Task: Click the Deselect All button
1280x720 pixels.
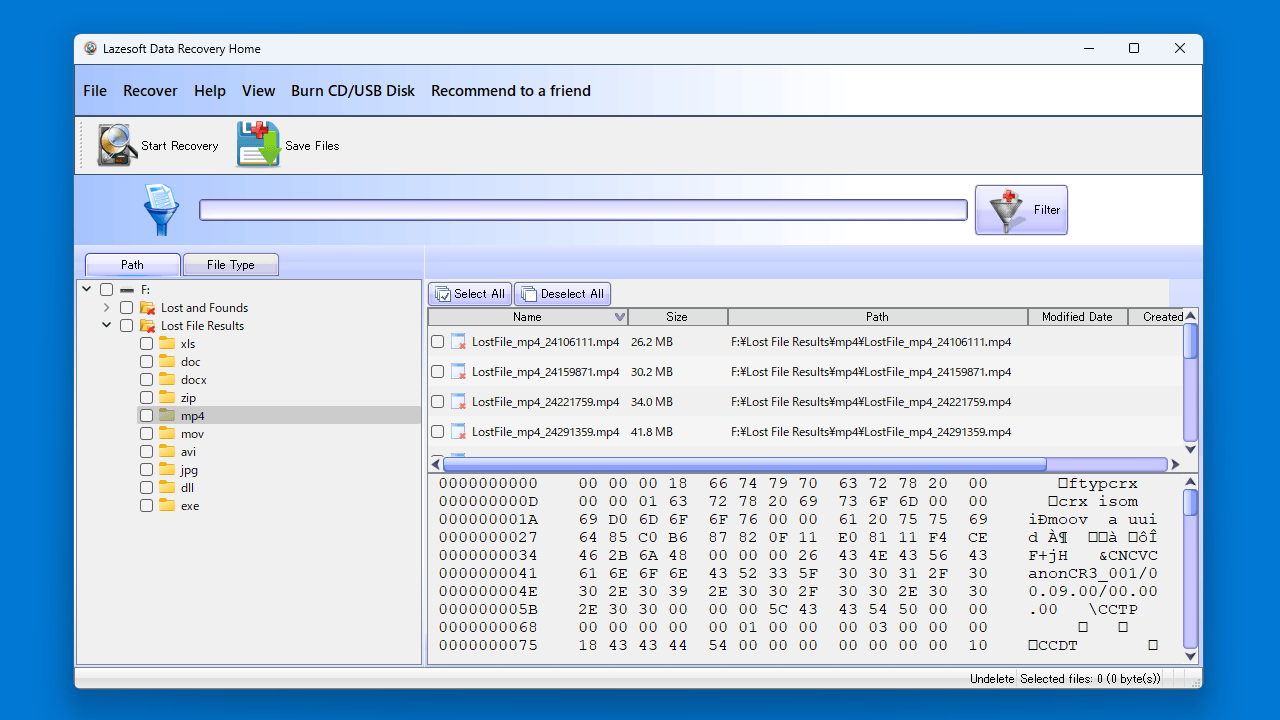Action: (563, 294)
